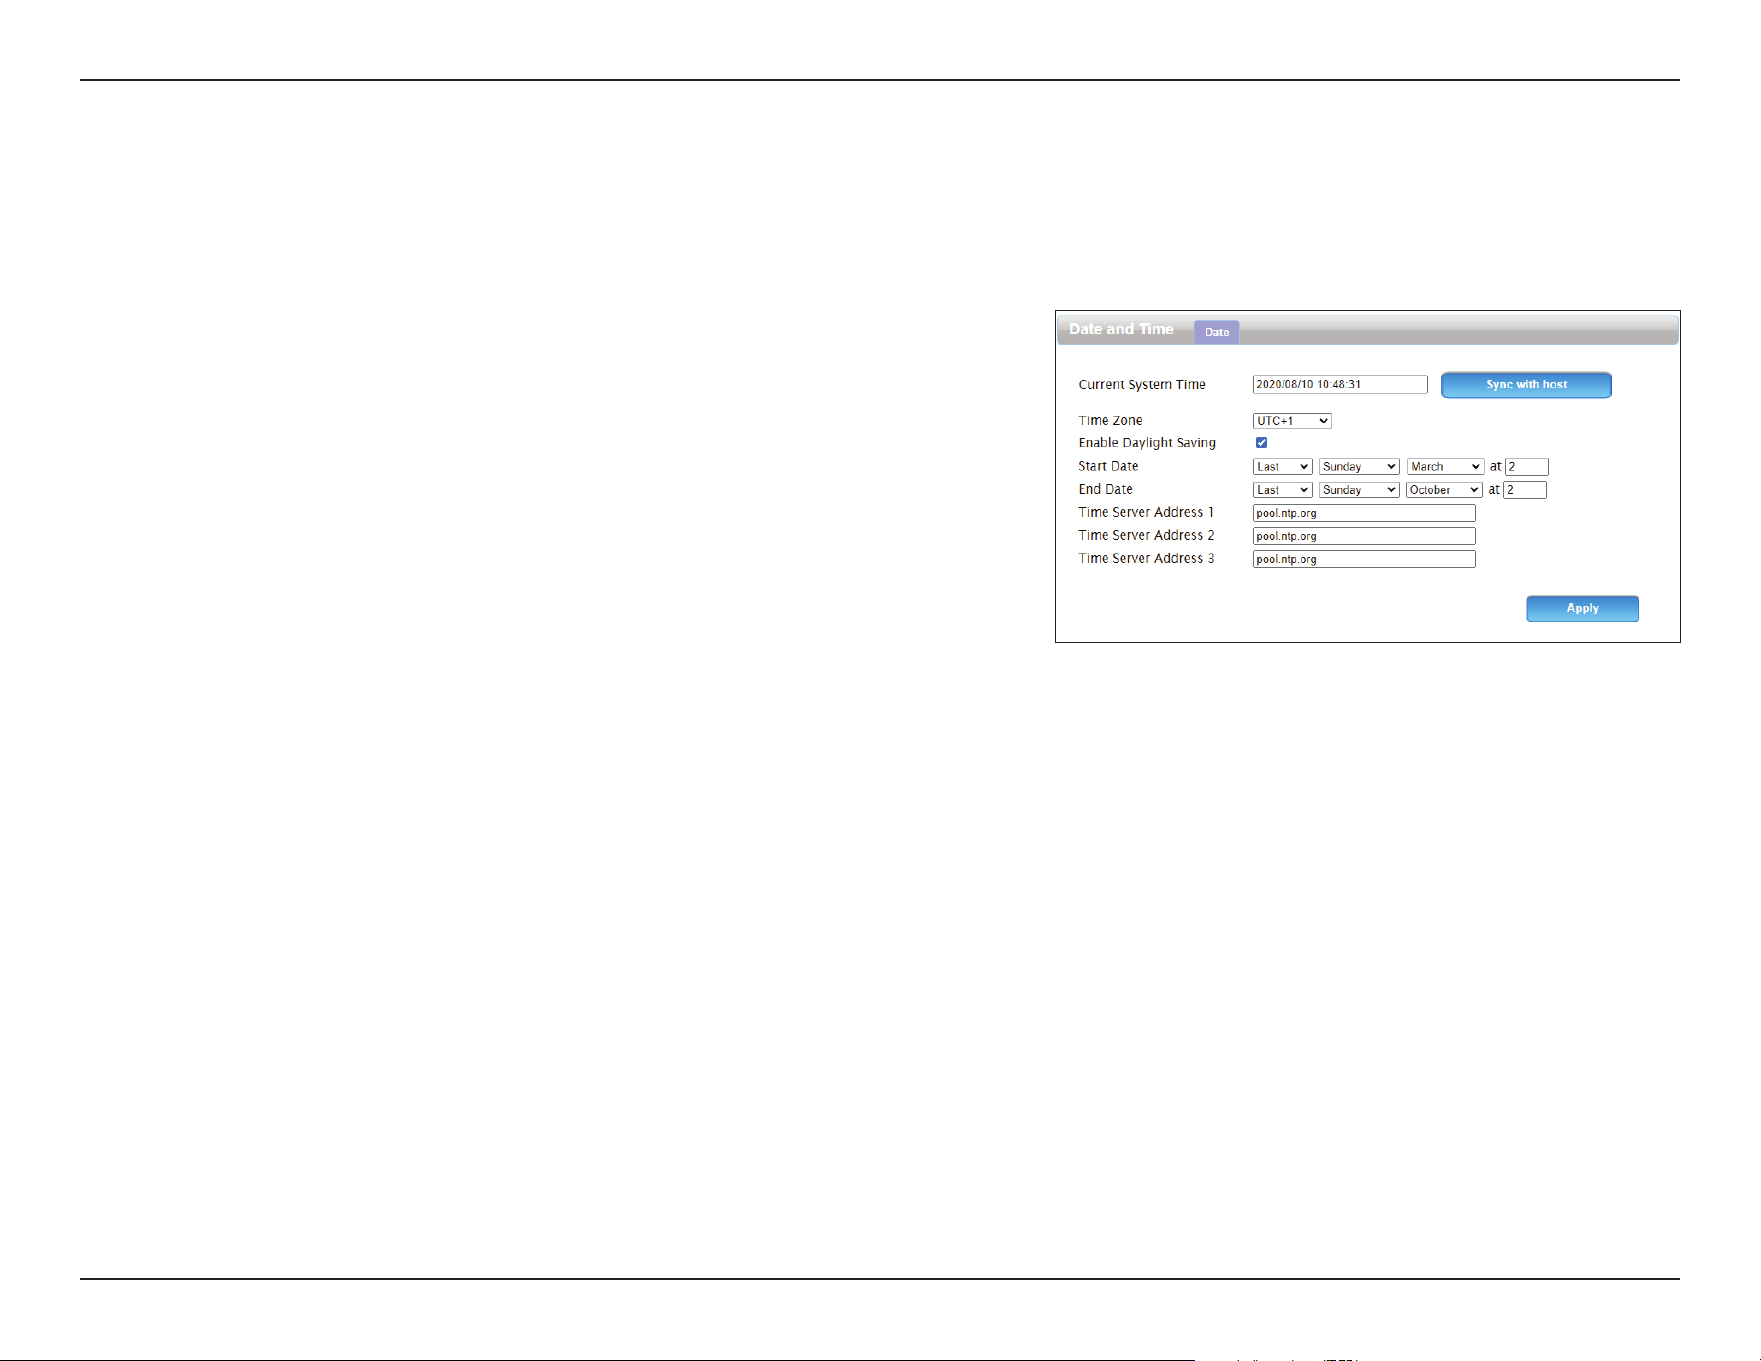Click the 'Time Server Address 2' label
Image resolution: width=1761 pixels, height=1361 pixels.
click(x=1146, y=535)
